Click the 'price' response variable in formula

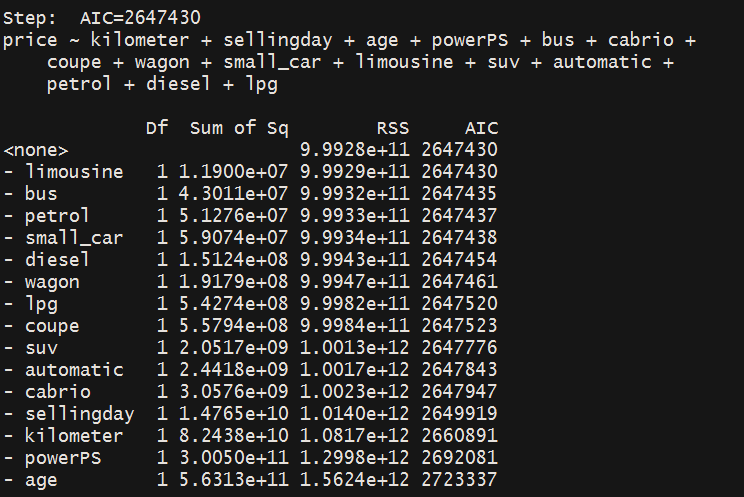click(29, 40)
